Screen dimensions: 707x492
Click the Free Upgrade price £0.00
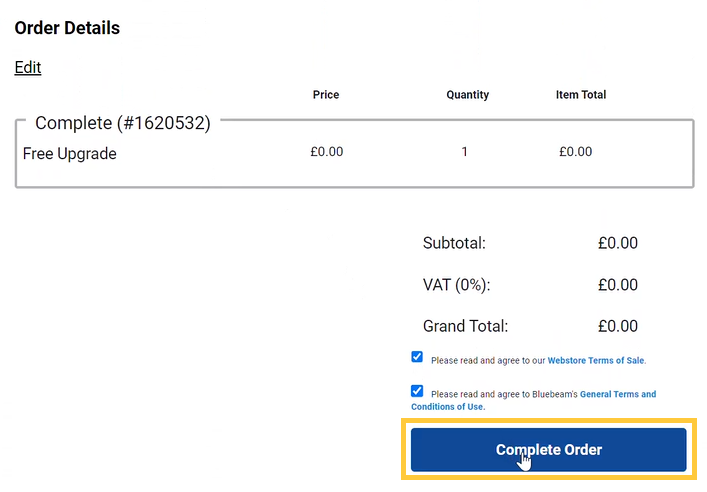326,152
